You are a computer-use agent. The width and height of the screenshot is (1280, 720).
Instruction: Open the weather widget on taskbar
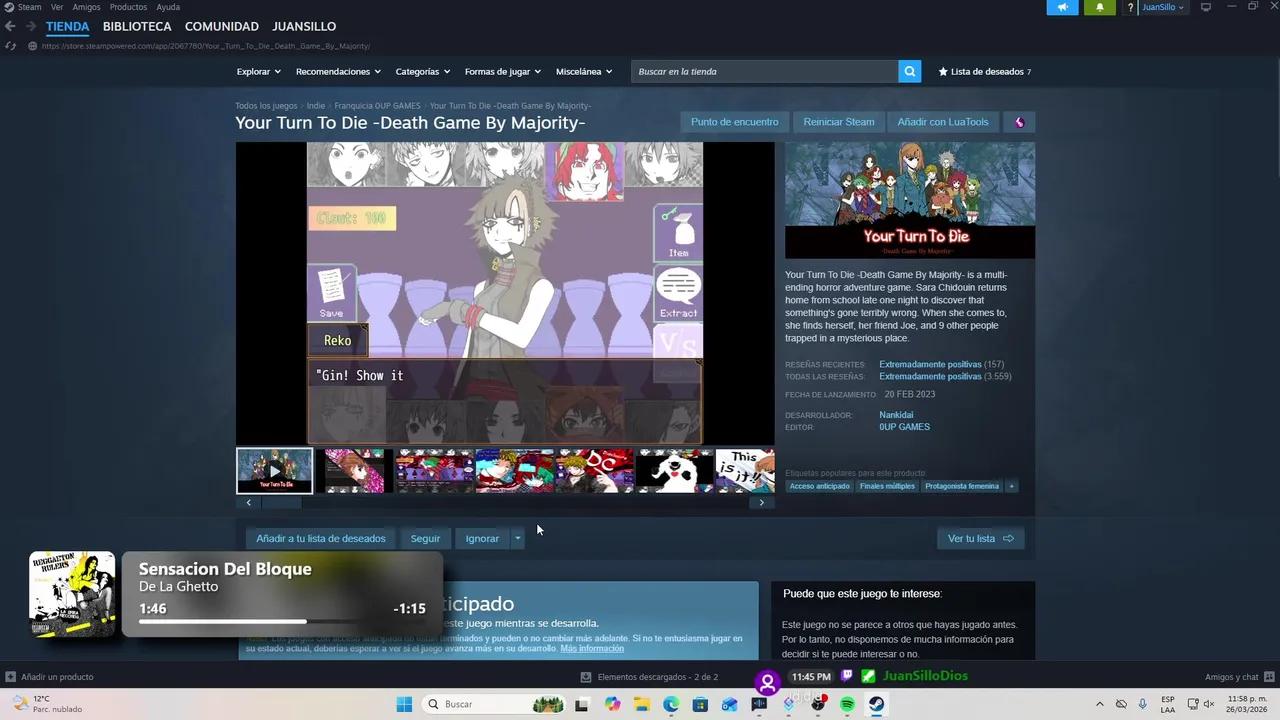45,704
